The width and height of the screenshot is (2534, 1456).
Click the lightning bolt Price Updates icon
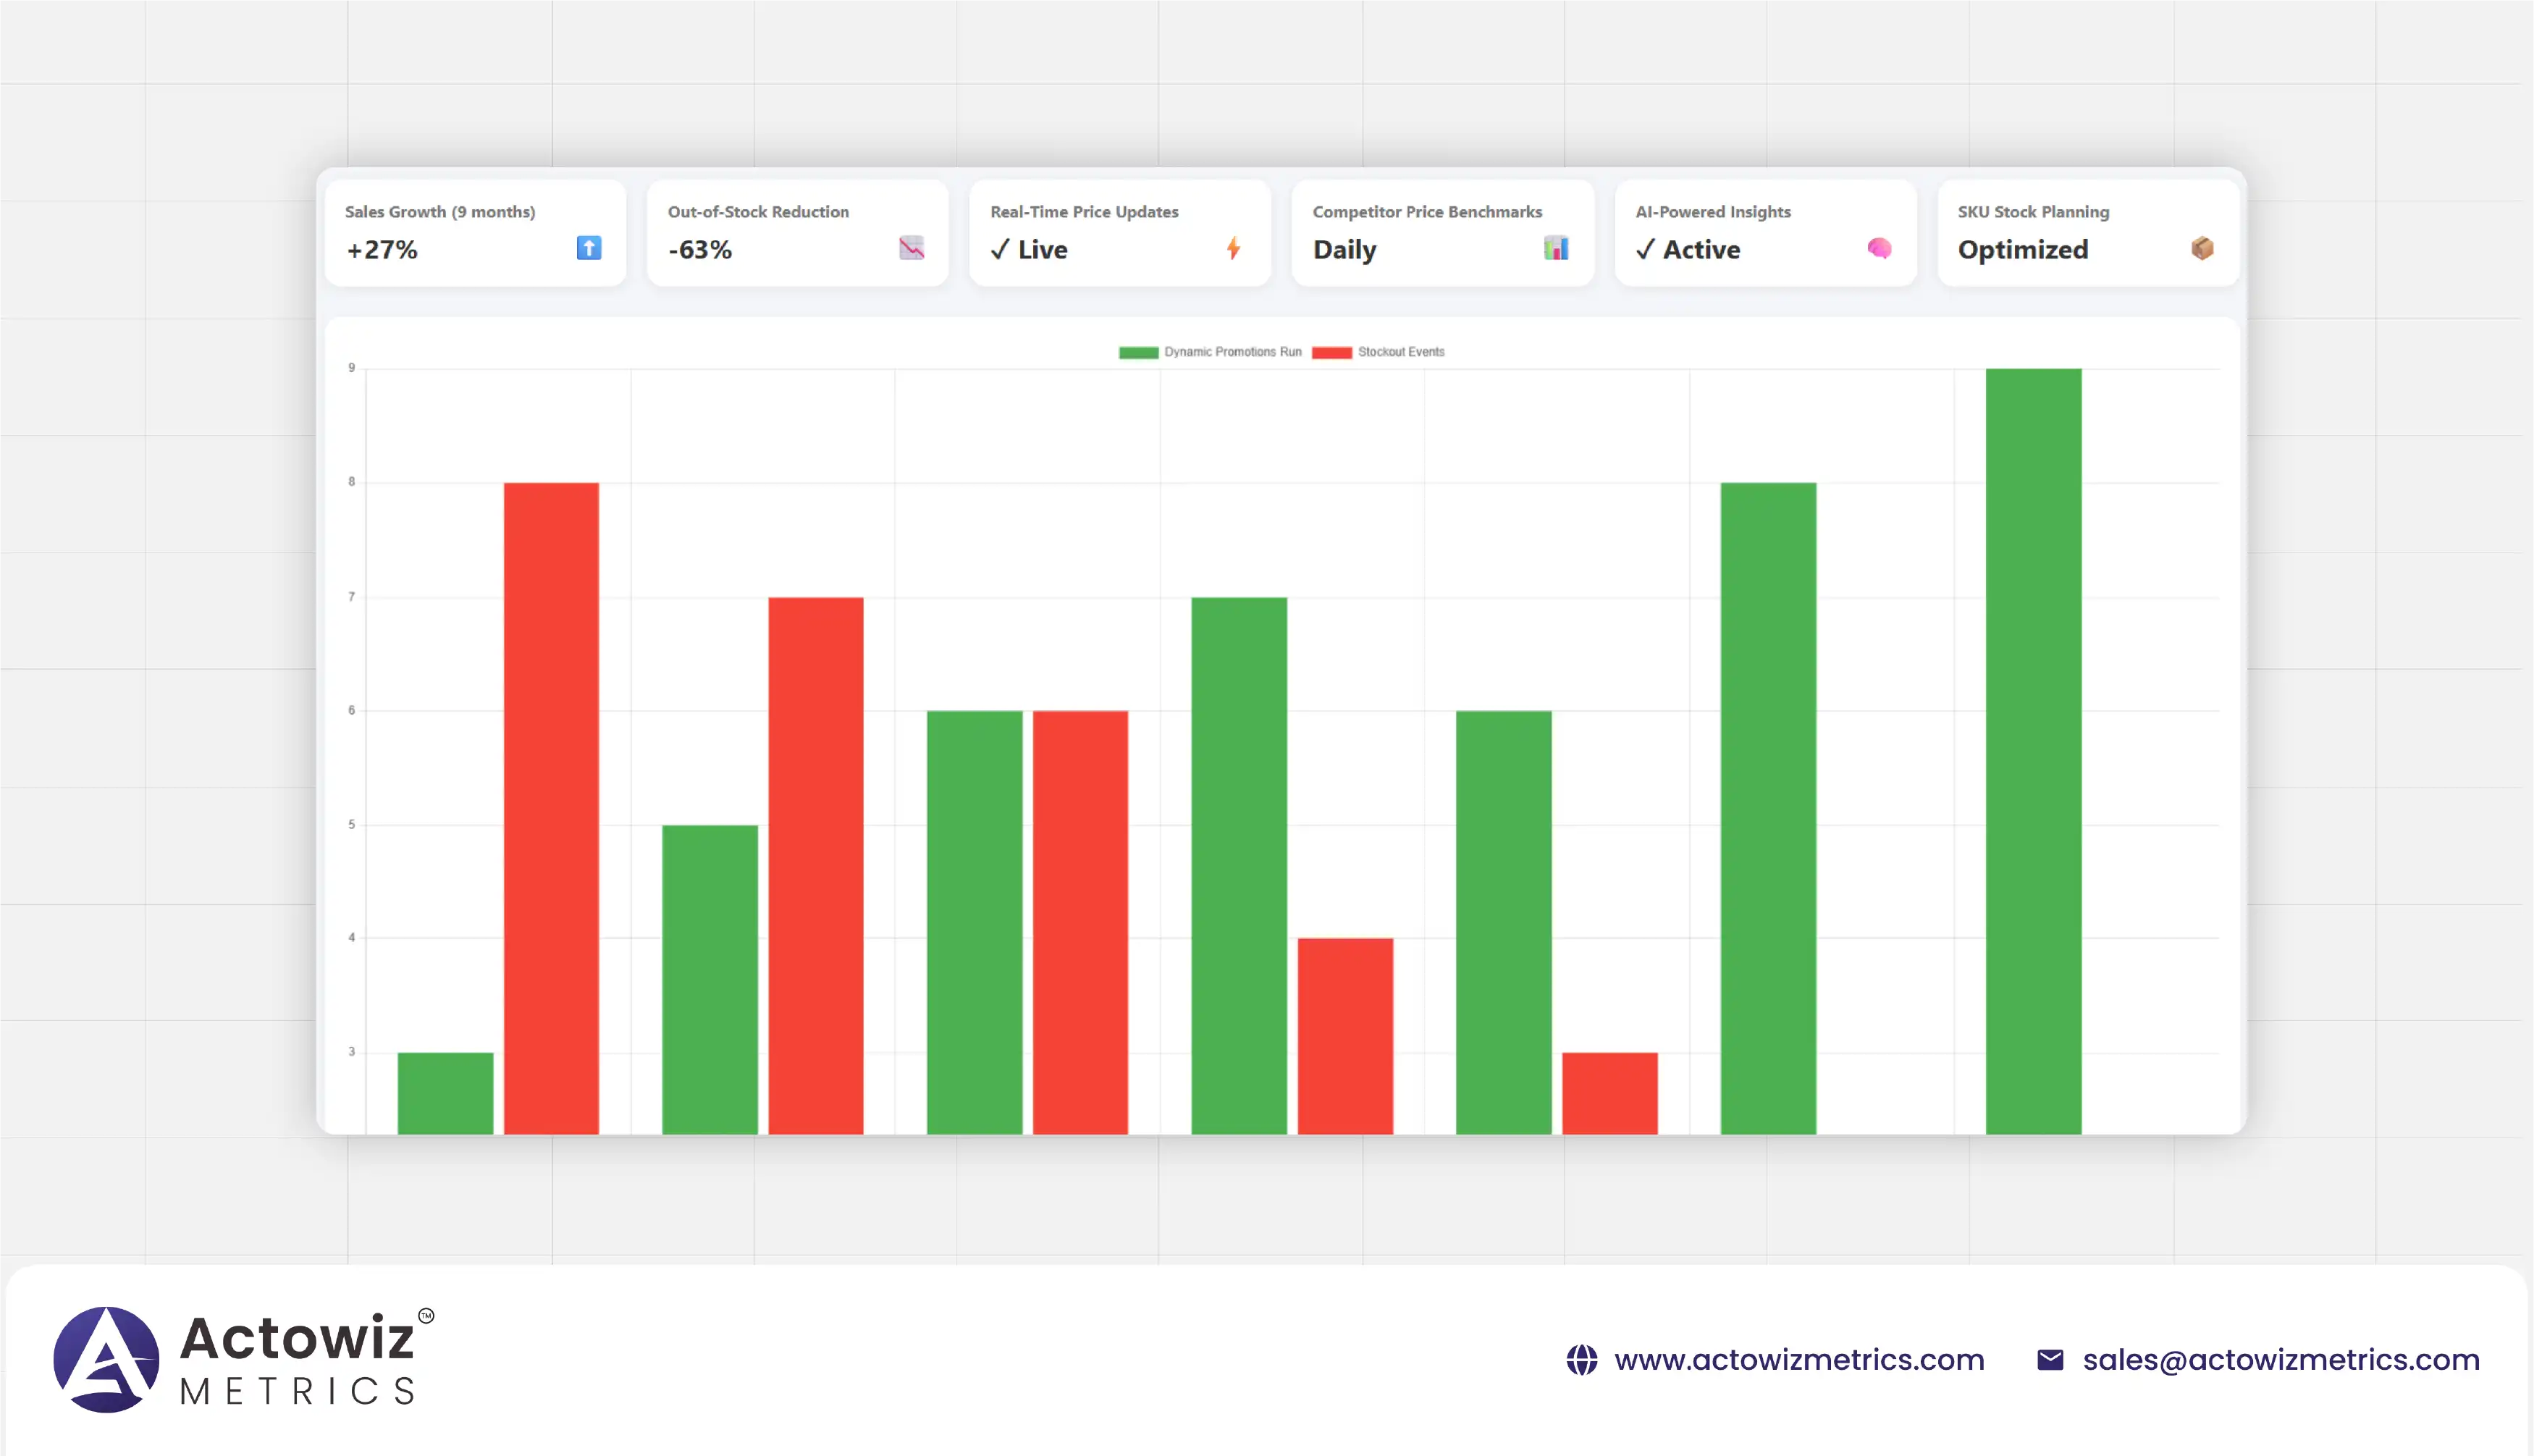(1233, 248)
